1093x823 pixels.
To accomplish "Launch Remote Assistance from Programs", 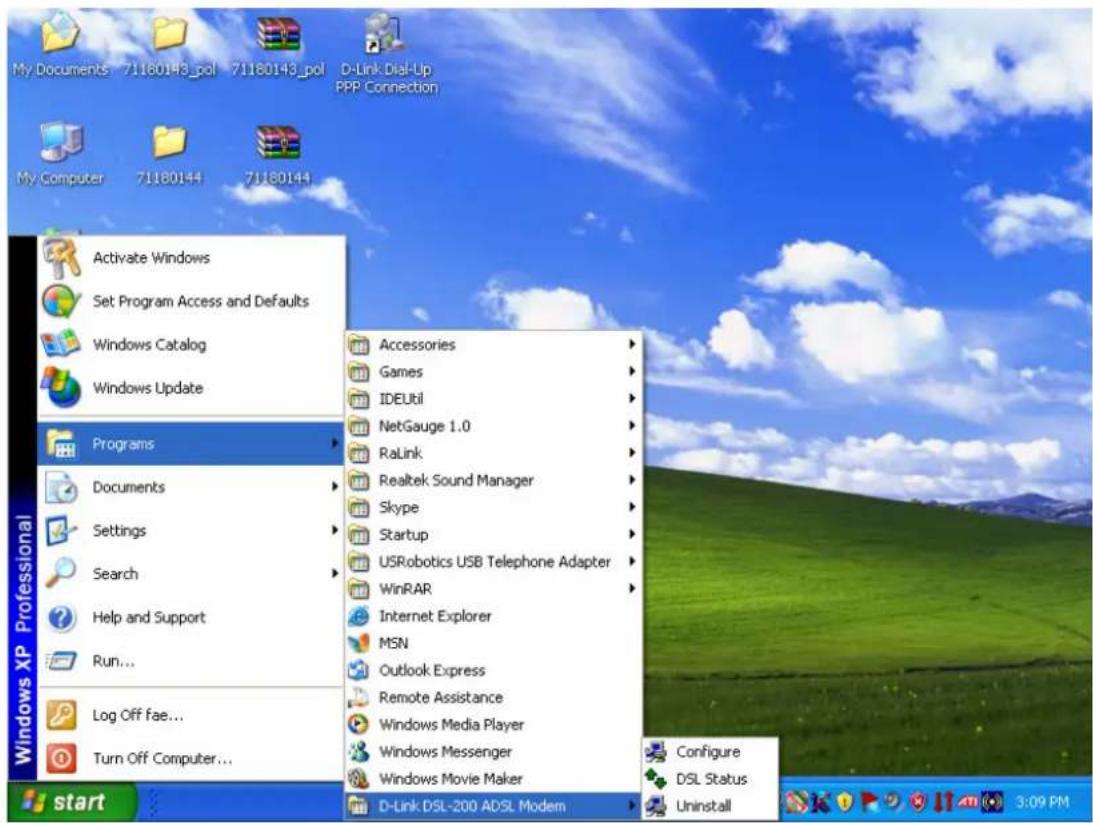I will (493, 697).
